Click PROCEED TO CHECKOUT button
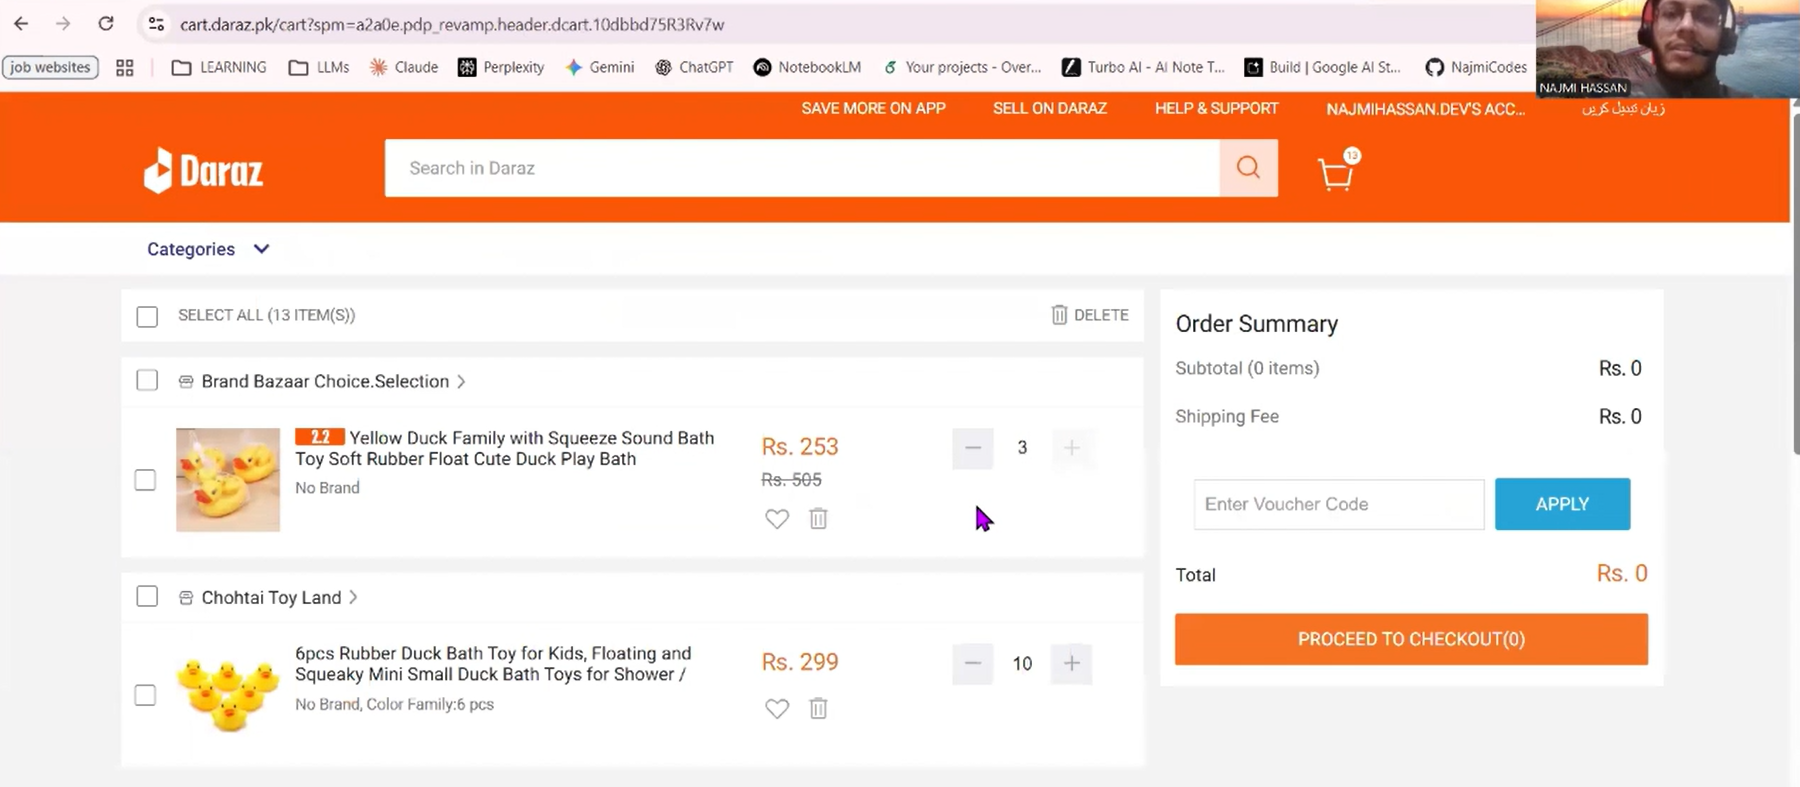Image resolution: width=1800 pixels, height=787 pixels. coord(1411,639)
